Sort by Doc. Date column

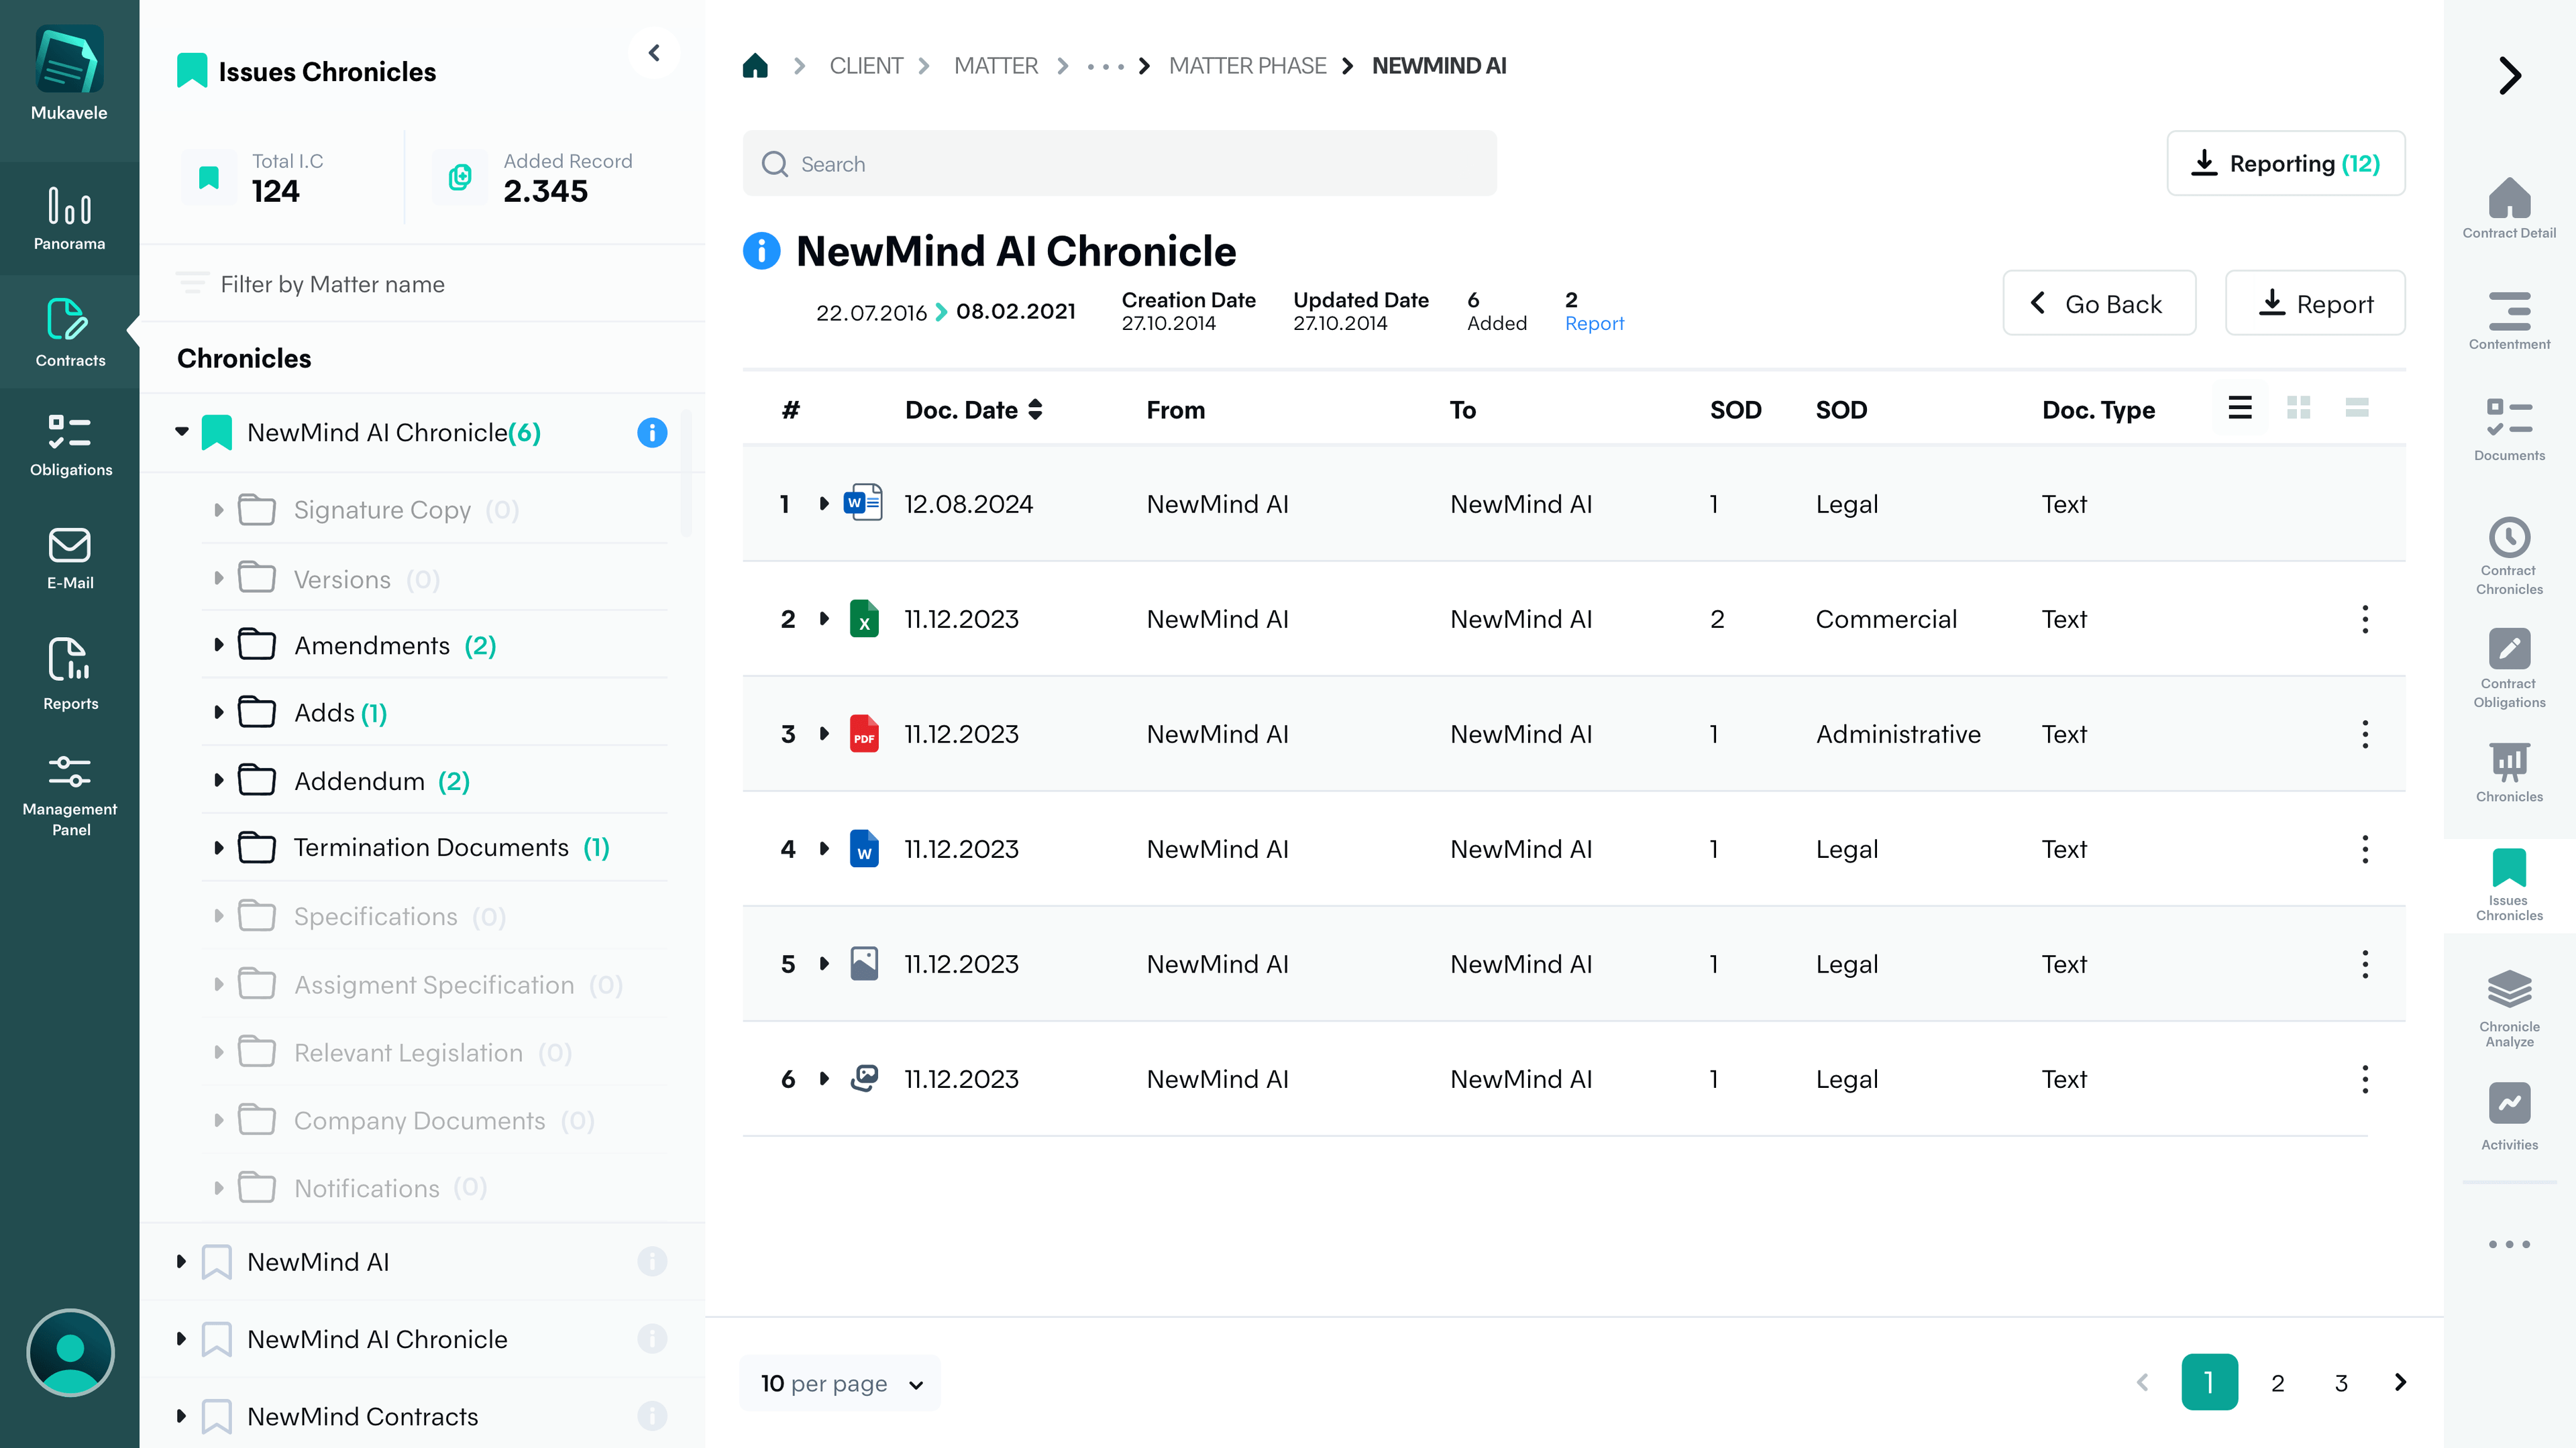[x=1035, y=410]
